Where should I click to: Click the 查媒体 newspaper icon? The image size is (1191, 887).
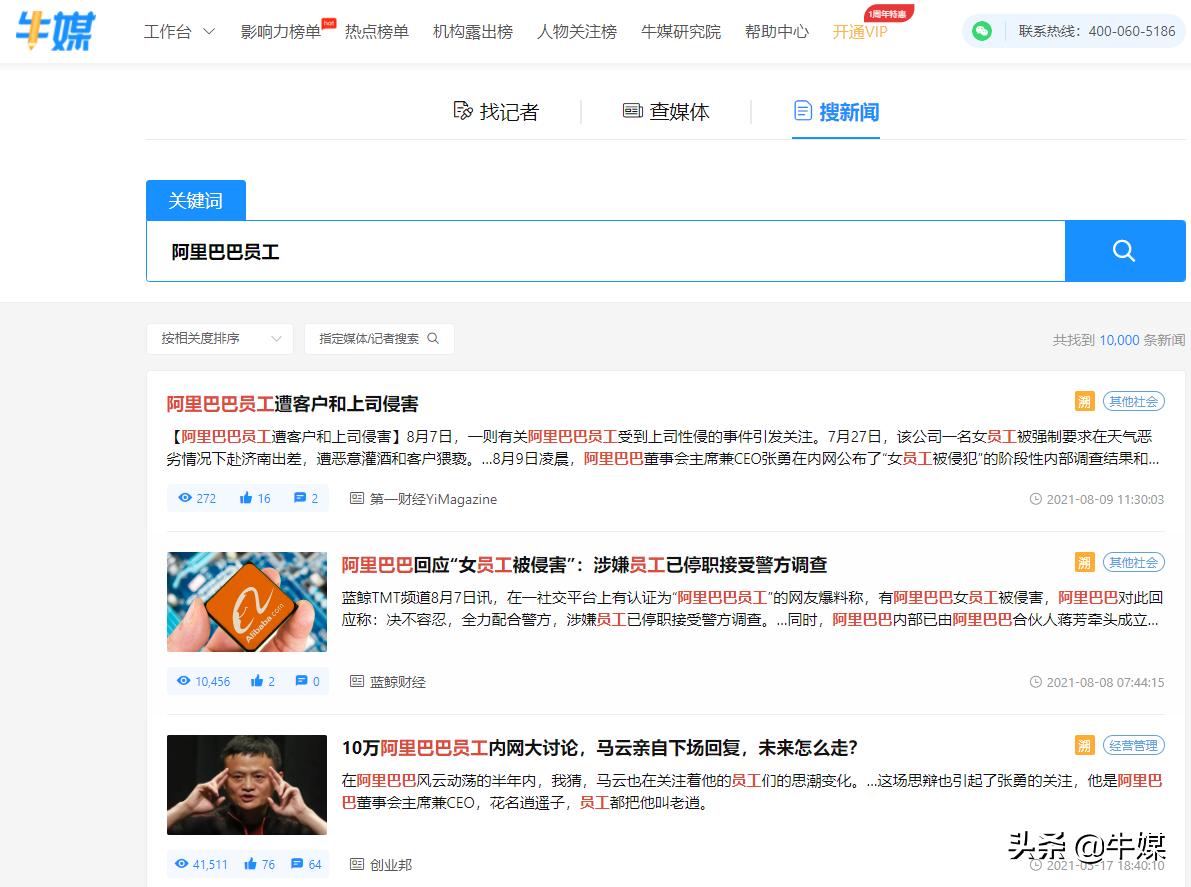click(x=633, y=111)
